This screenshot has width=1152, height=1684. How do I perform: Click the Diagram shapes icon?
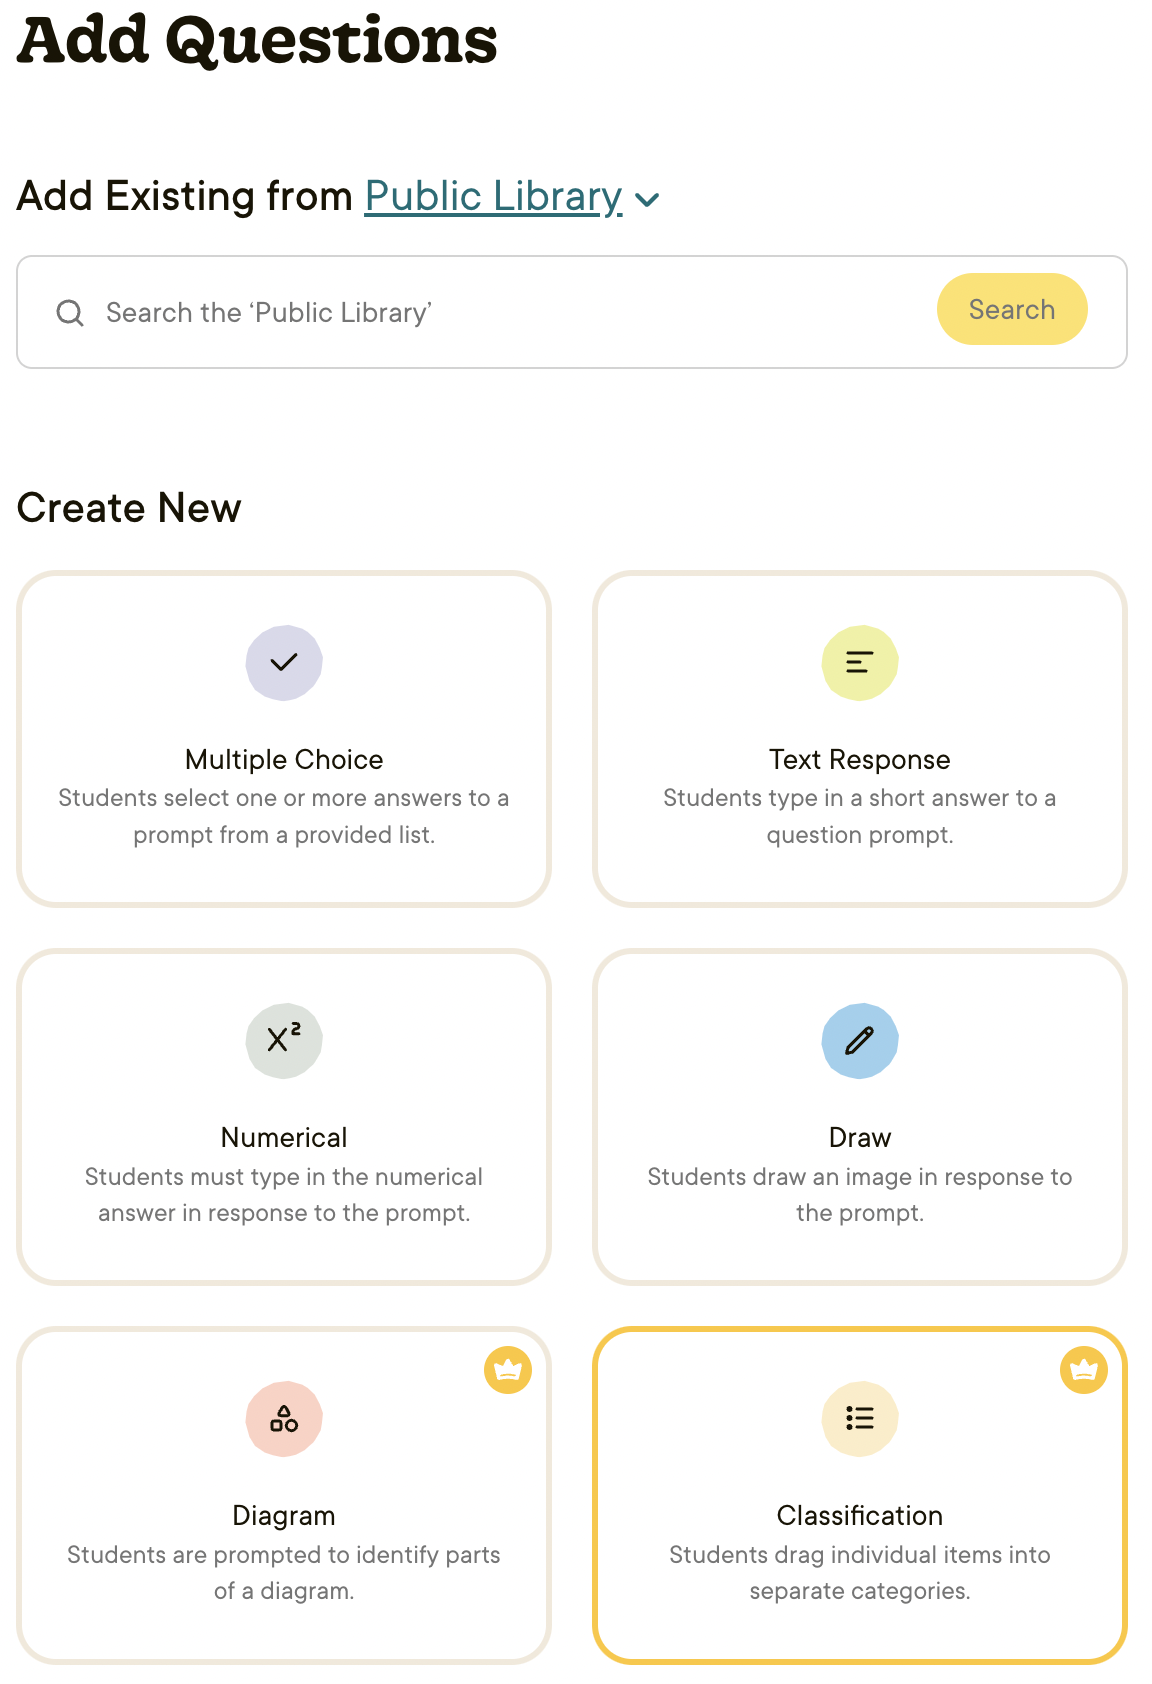(284, 1418)
